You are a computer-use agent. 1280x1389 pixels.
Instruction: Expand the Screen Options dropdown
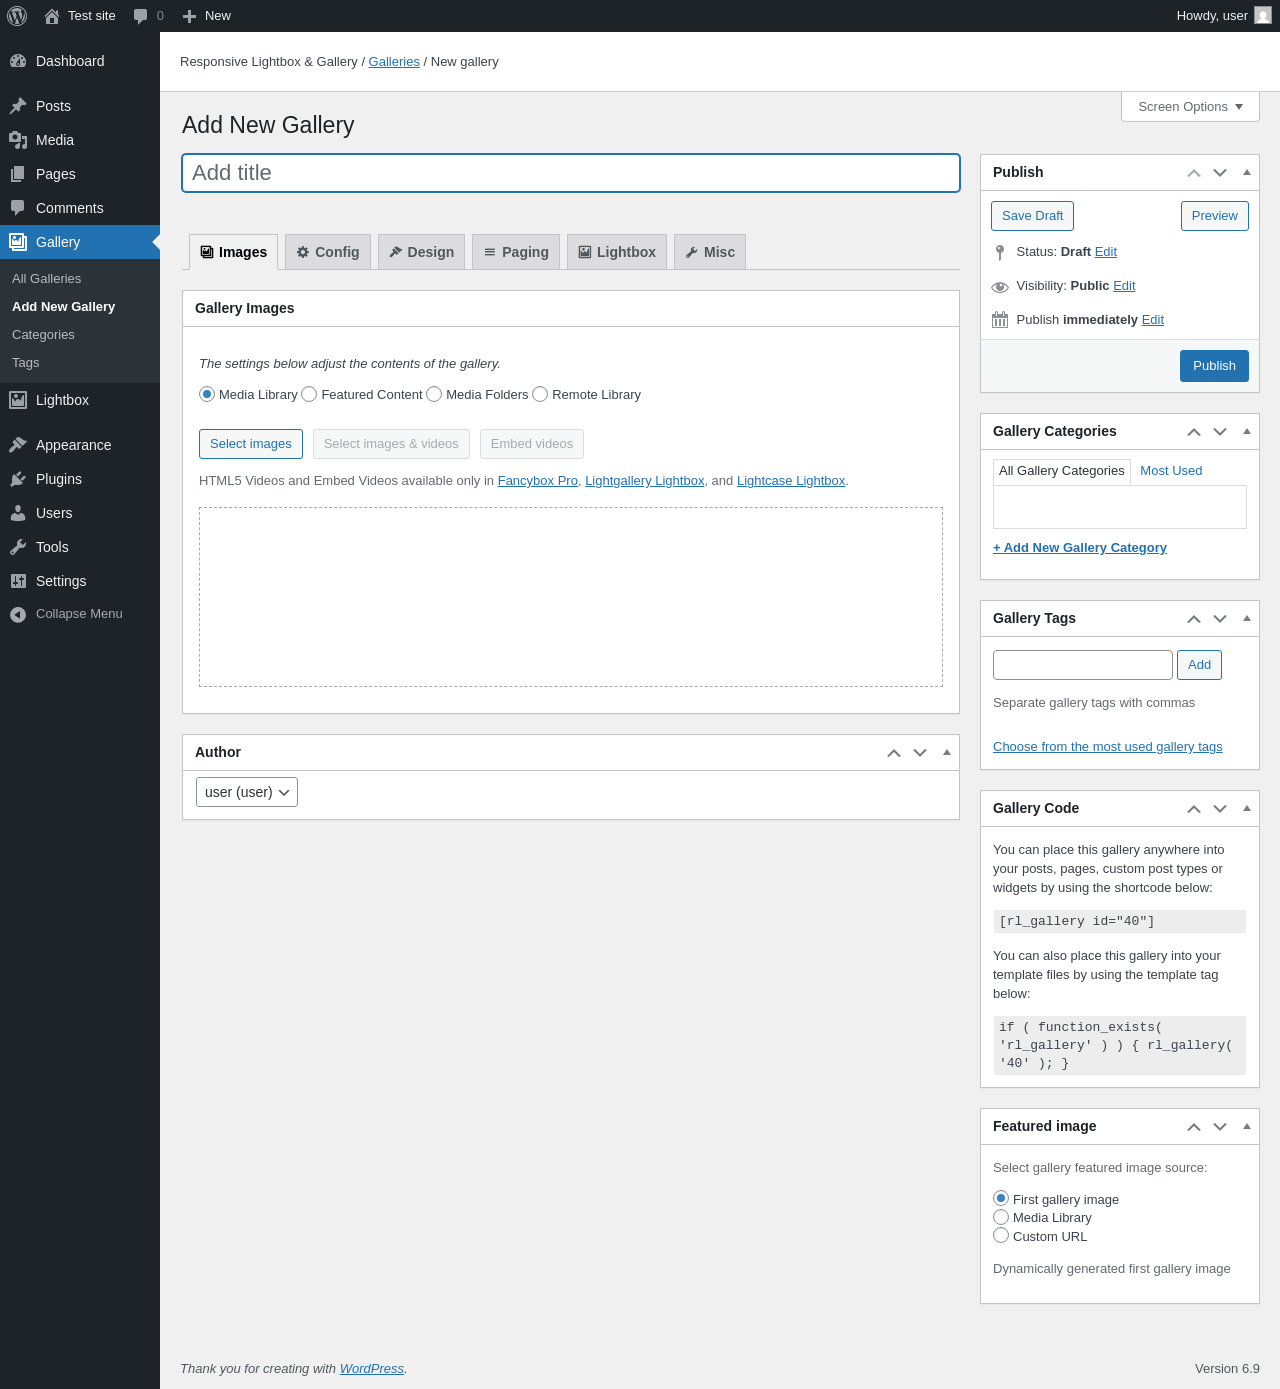[1190, 107]
